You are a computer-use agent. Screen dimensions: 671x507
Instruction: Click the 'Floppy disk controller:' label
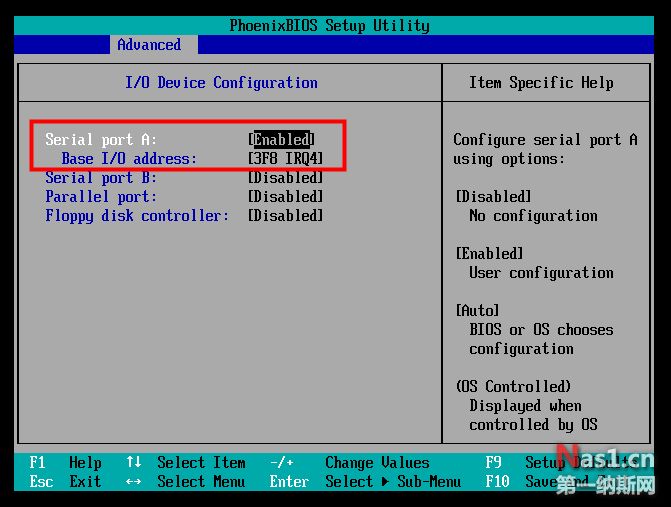click(x=137, y=216)
